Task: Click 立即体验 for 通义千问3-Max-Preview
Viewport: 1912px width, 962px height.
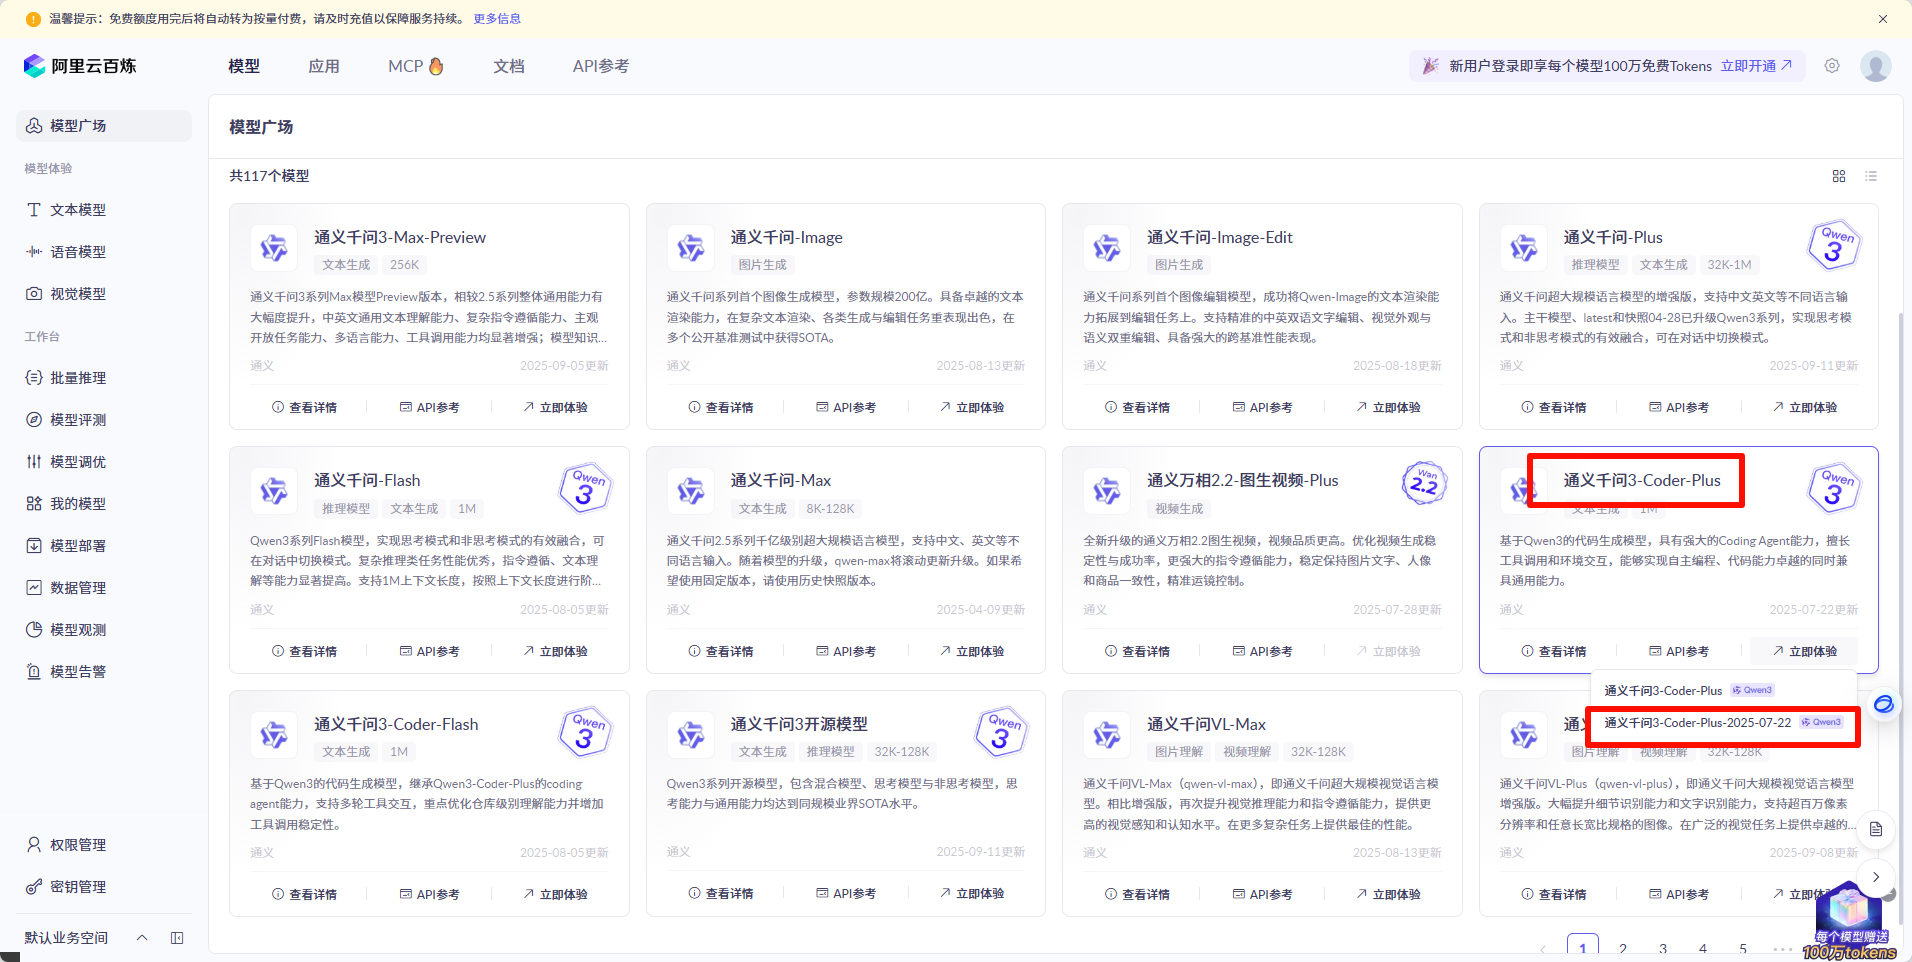Action: 555,408
